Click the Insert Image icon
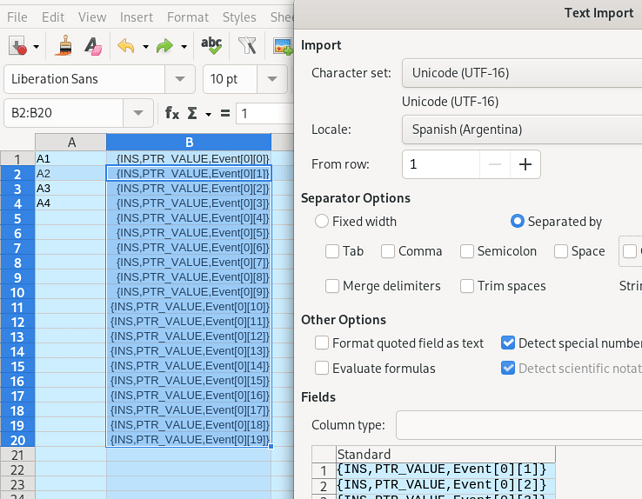The image size is (642, 499). pos(283,46)
